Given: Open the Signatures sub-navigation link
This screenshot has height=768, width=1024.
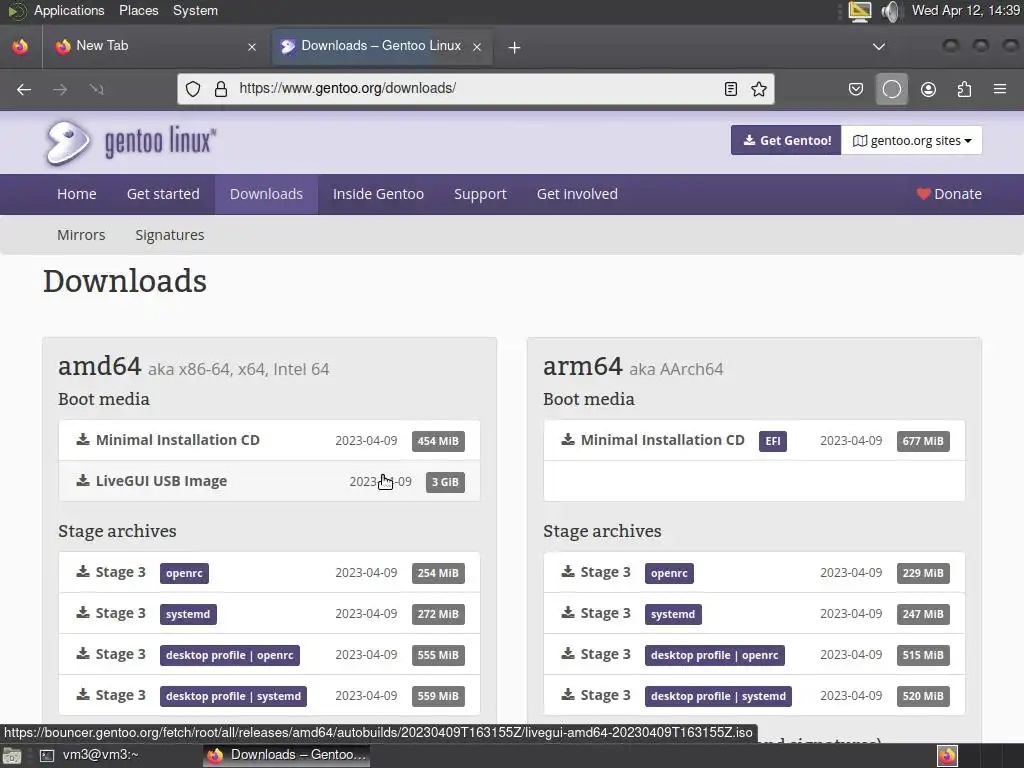Looking at the screenshot, I should click(x=170, y=235).
